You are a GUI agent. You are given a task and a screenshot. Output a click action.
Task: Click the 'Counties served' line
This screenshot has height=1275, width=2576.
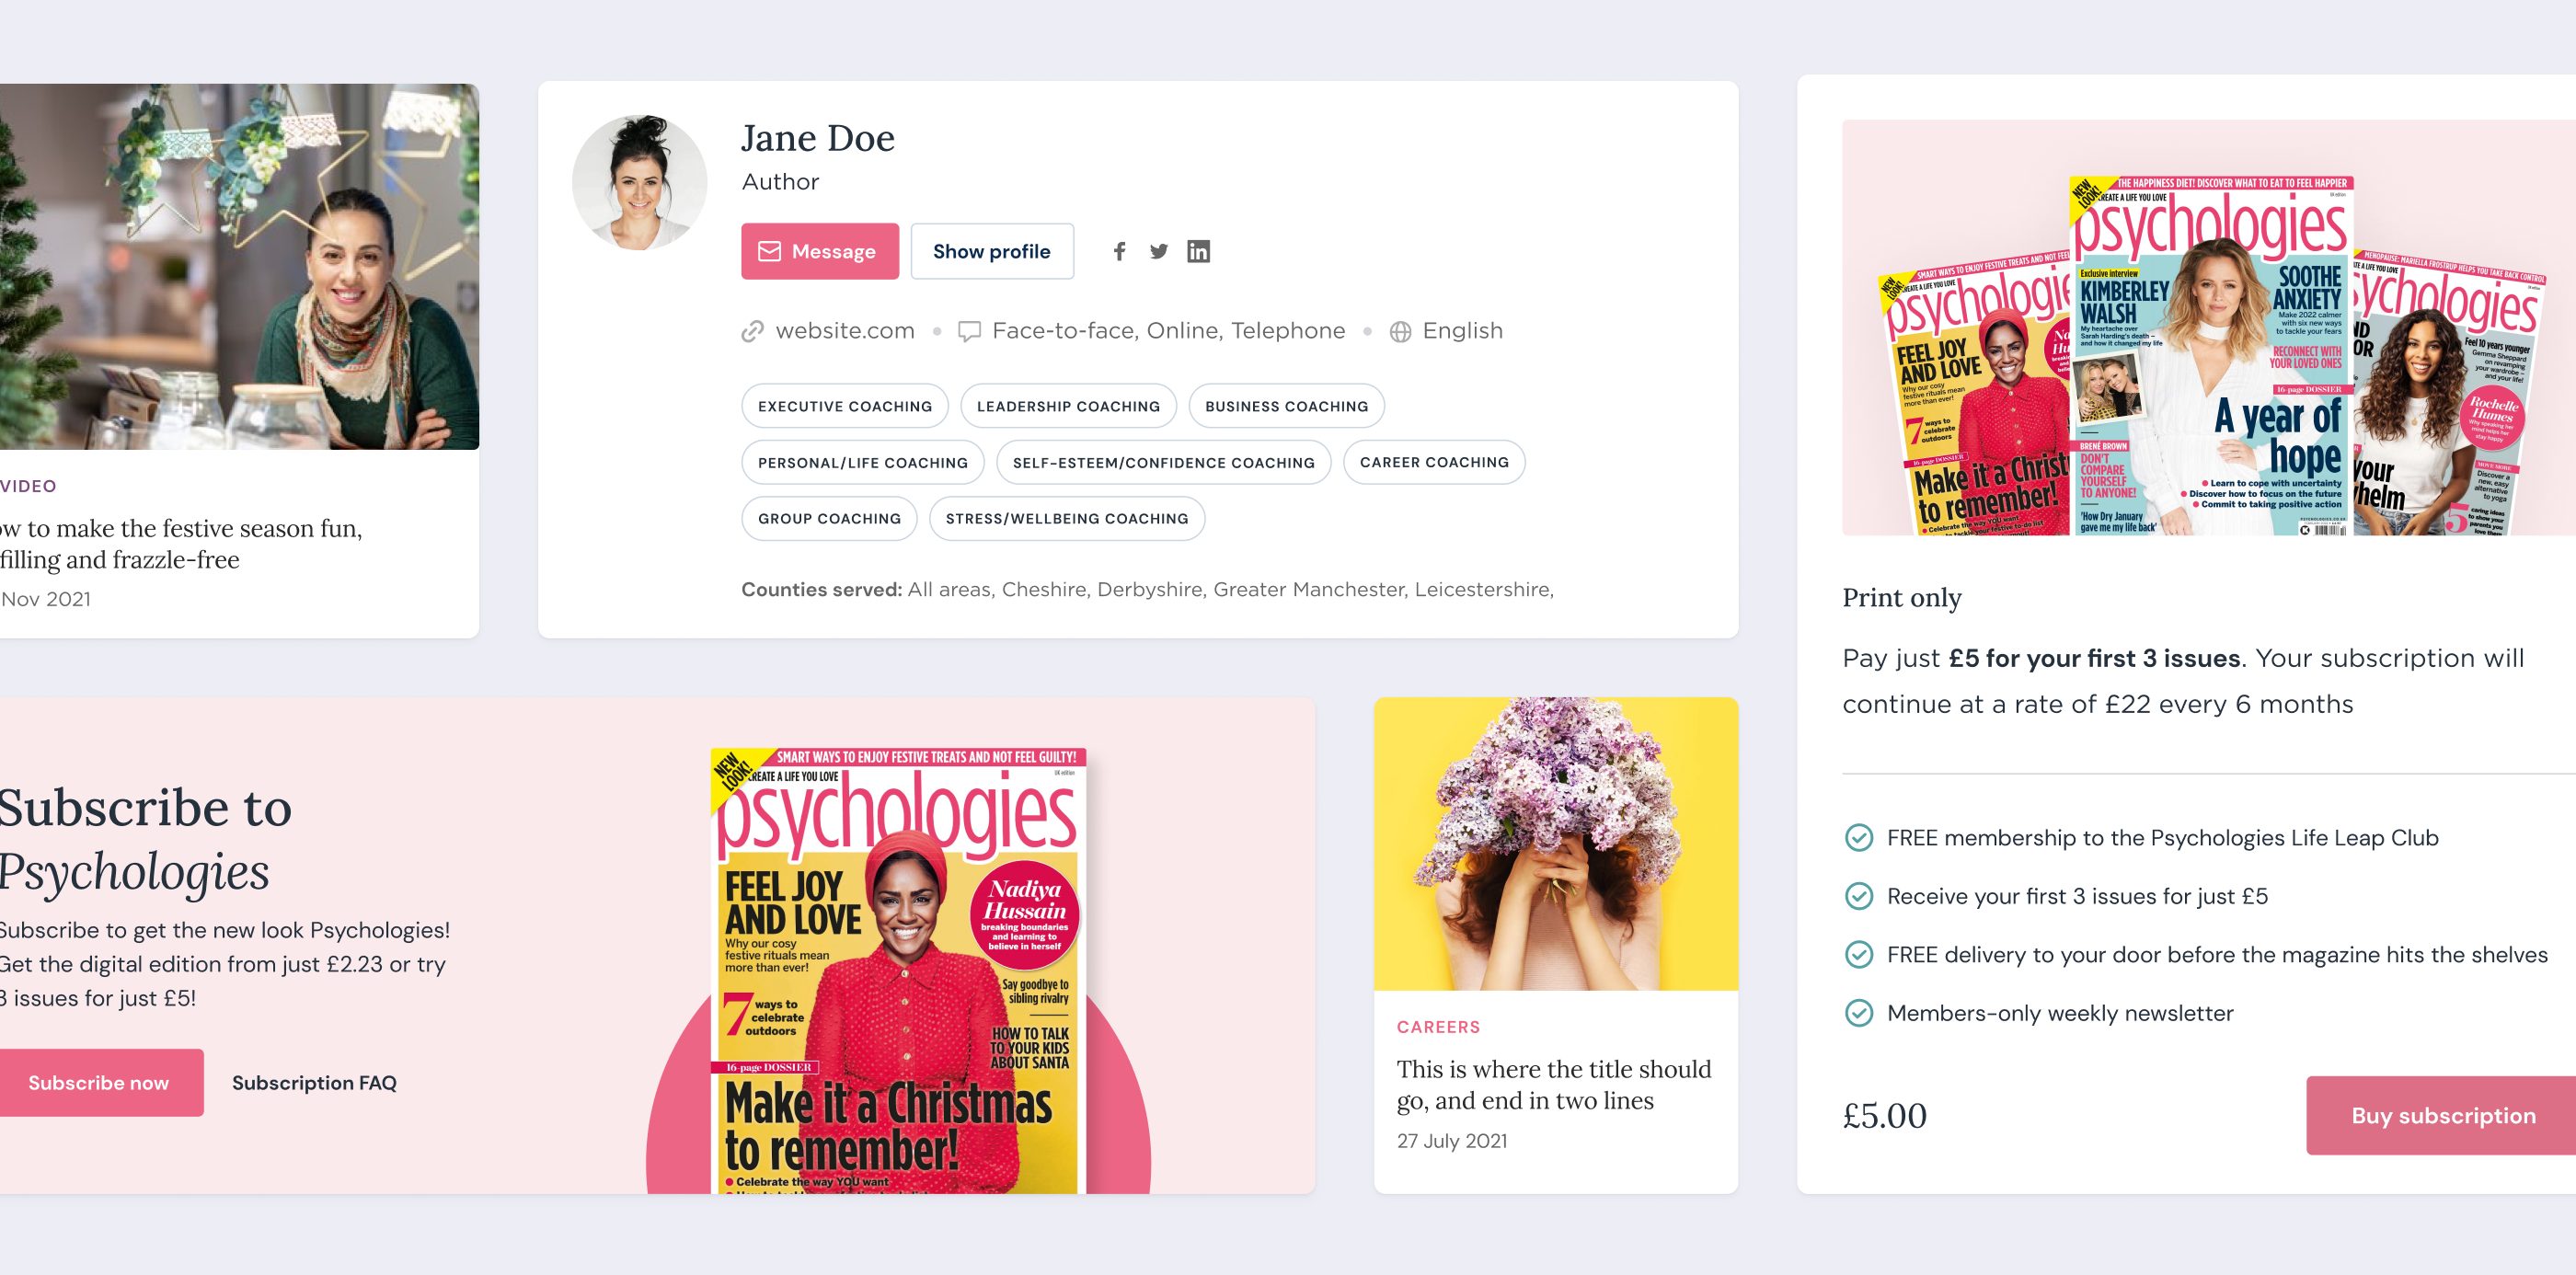(x=1147, y=590)
